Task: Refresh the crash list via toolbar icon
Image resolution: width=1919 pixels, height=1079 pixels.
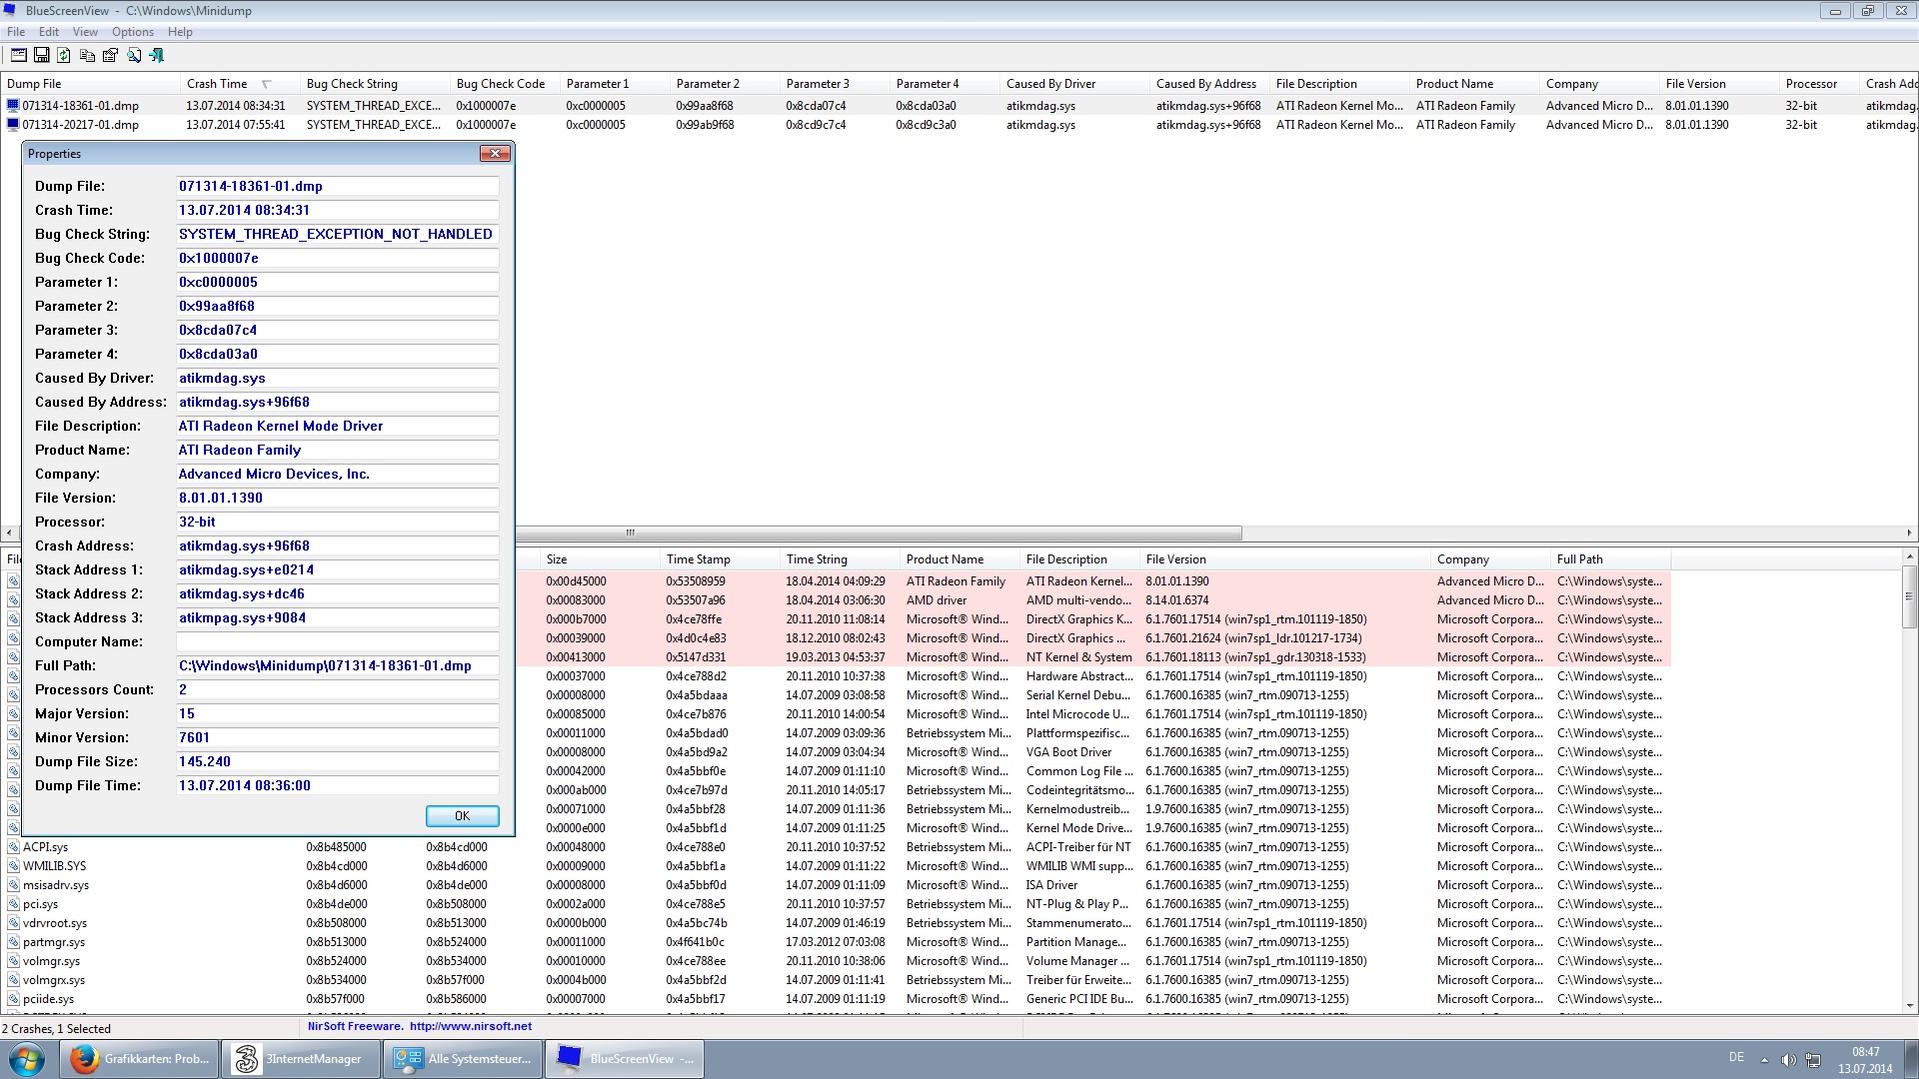Action: (64, 55)
